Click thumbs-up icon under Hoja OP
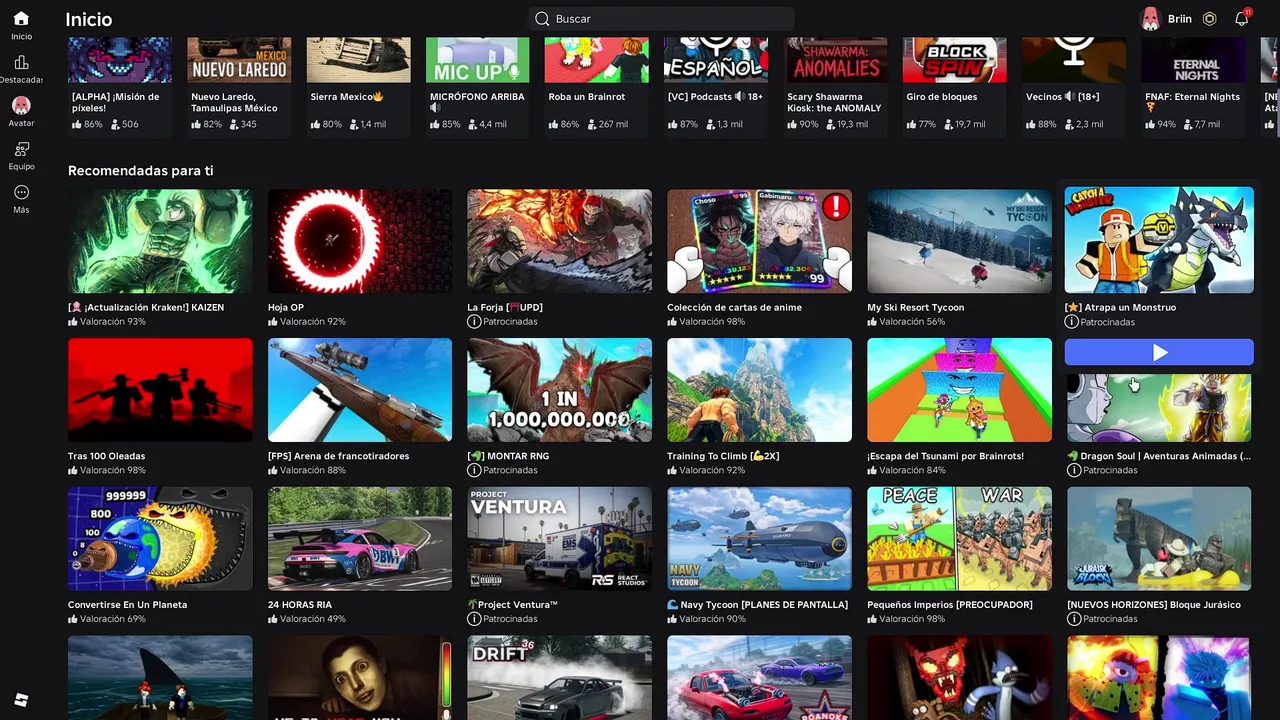The height and width of the screenshot is (720, 1280). (273, 322)
